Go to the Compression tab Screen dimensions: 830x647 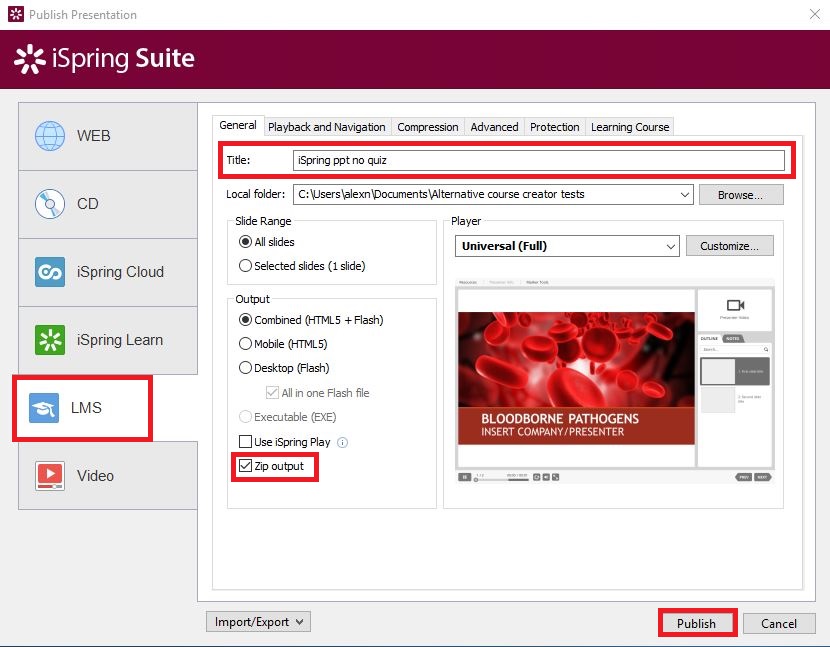pyautogui.click(x=428, y=127)
